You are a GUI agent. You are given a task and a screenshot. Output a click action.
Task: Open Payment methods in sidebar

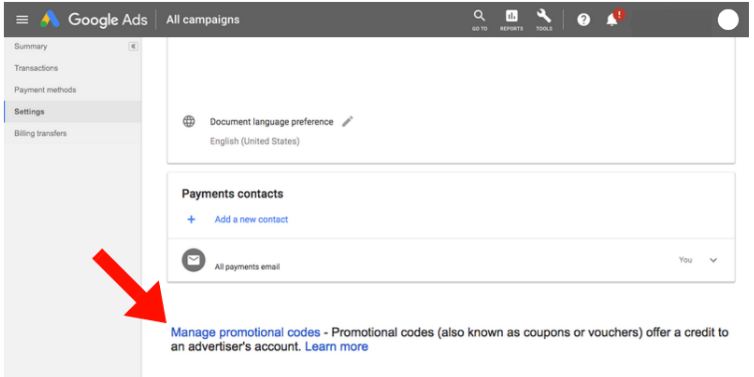click(45, 90)
